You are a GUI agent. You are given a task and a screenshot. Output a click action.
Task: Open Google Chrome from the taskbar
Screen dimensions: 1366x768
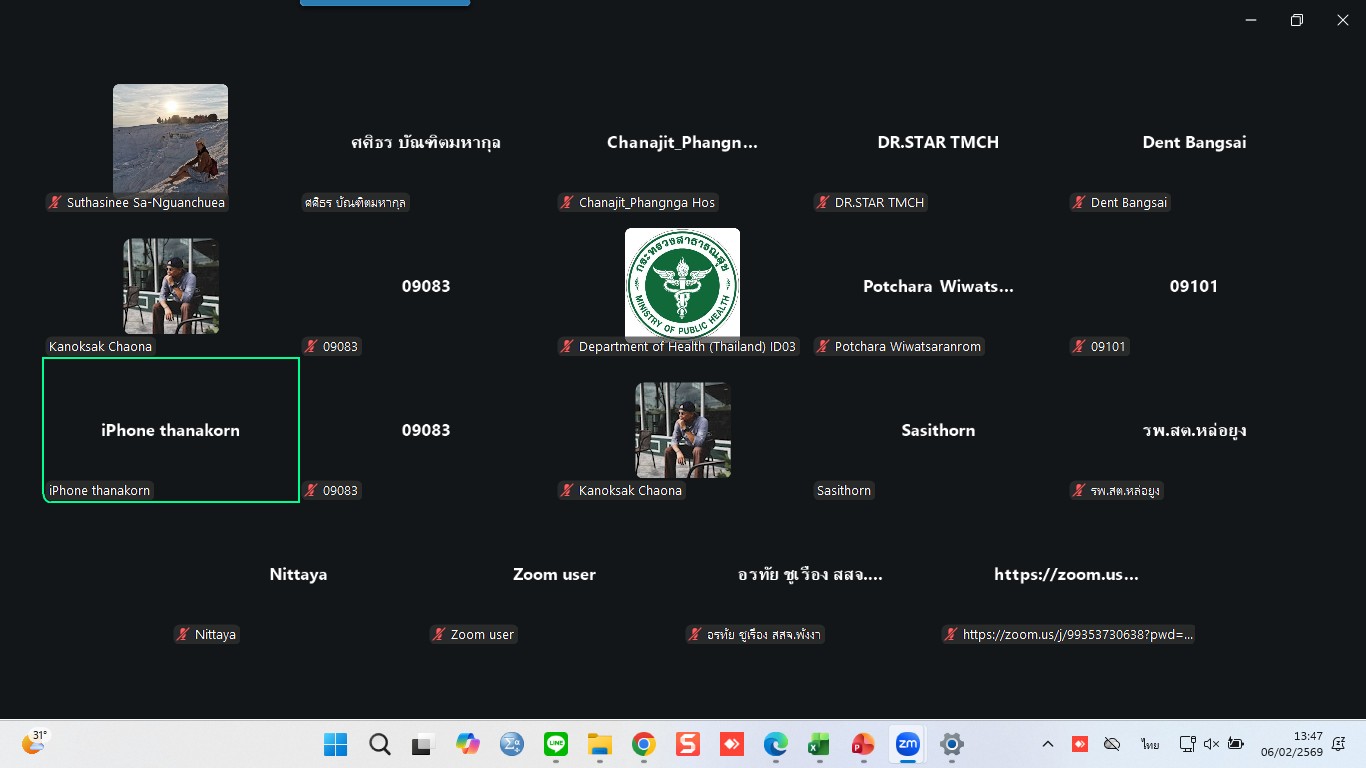[643, 744]
